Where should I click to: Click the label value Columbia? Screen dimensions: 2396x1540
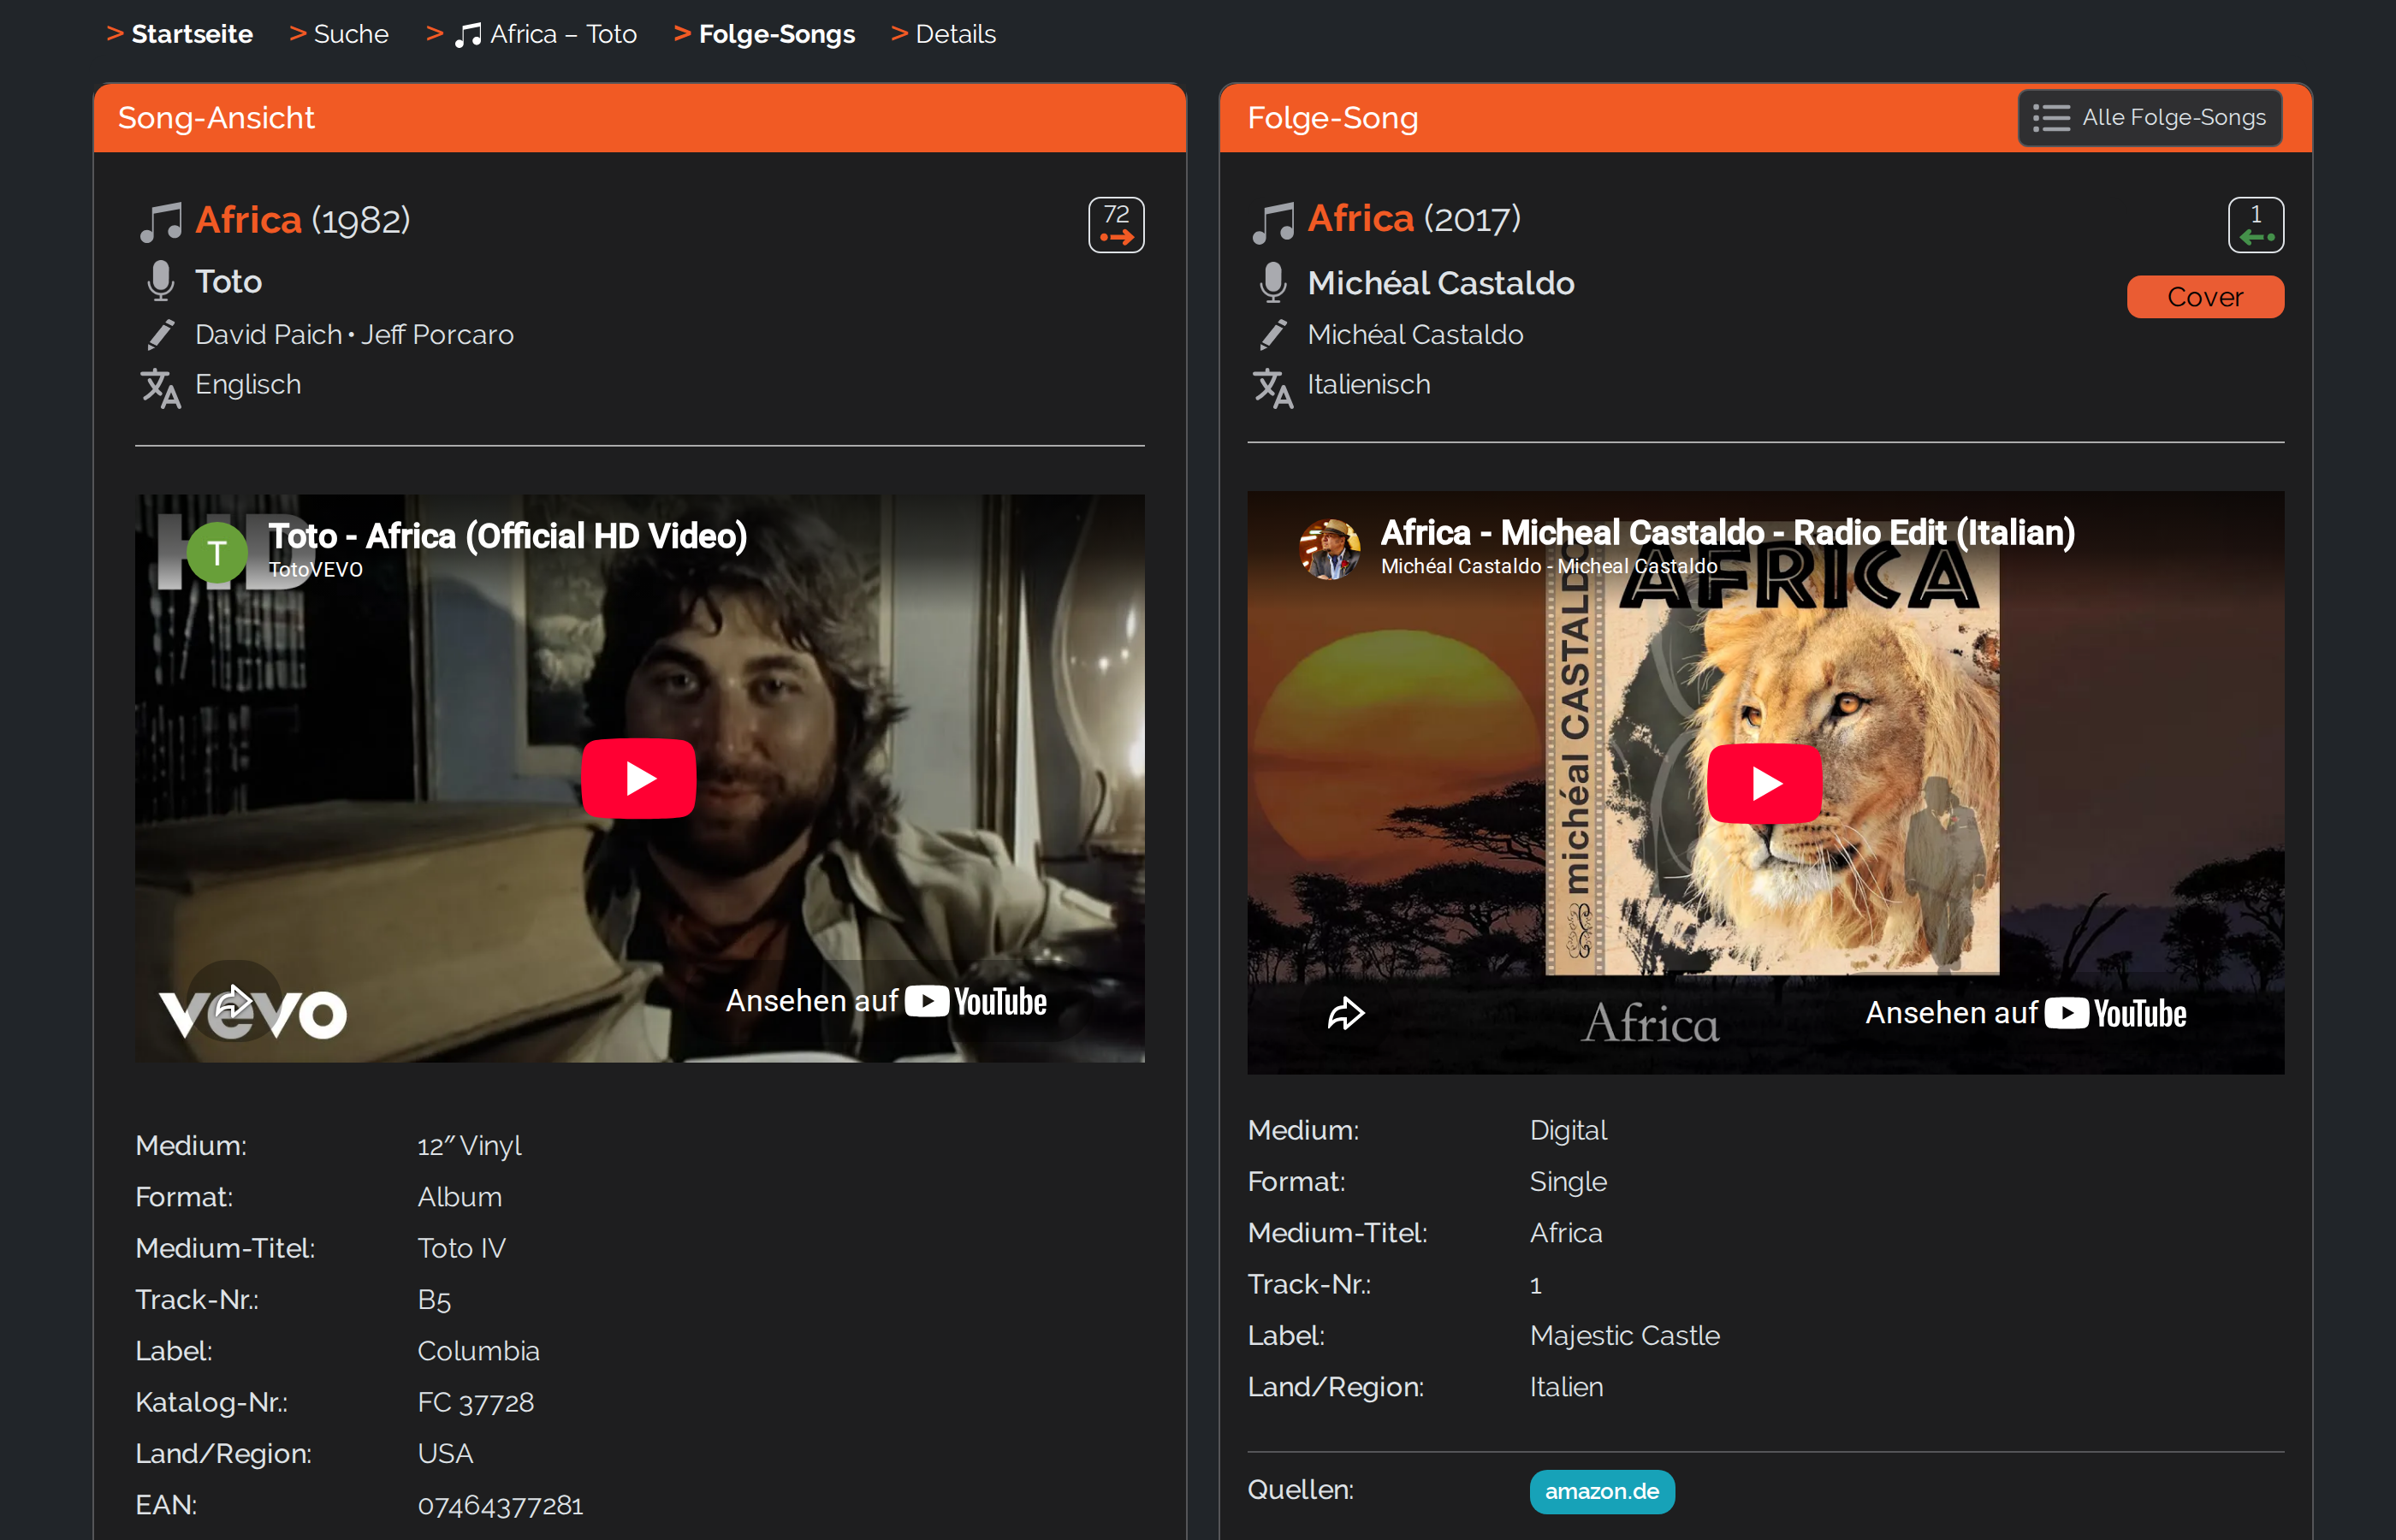tap(478, 1351)
